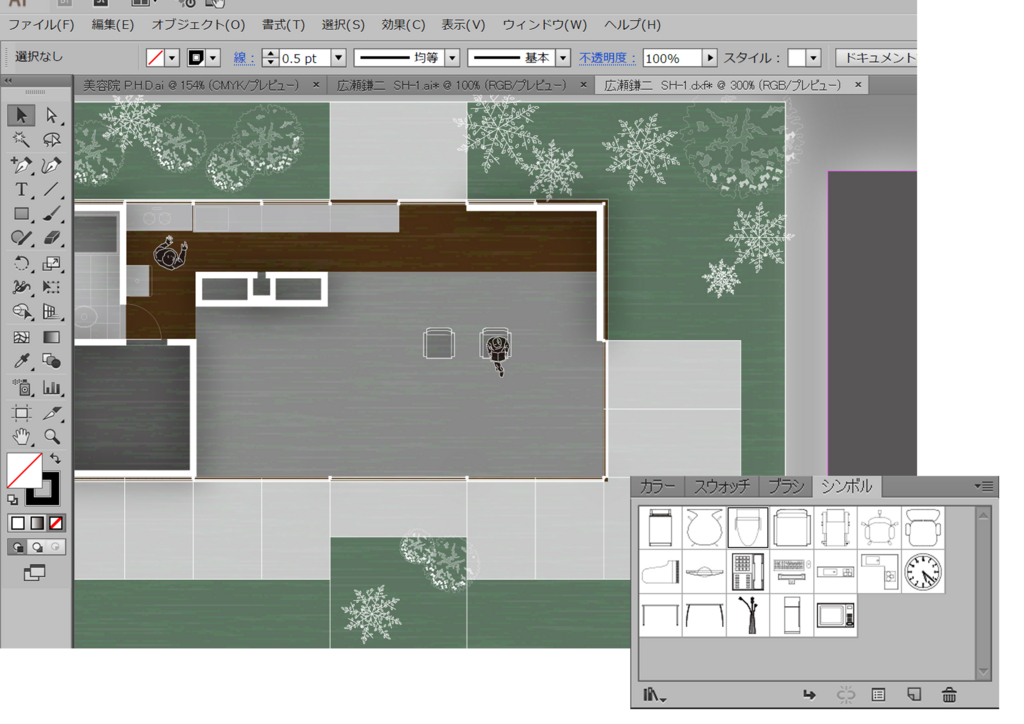Click fill color swatch in control bar
Screen dimensions: 1024x724
click(x=155, y=58)
